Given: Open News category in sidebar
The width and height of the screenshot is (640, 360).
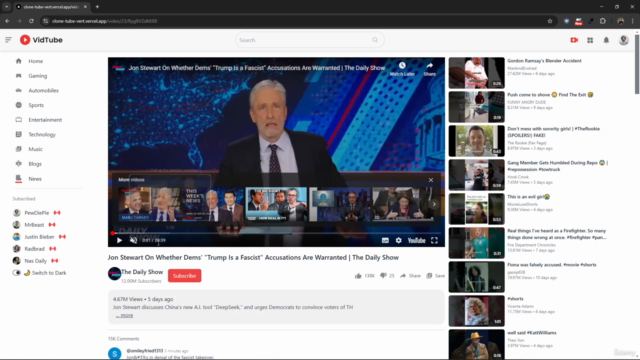Looking at the screenshot, I should pos(35,179).
